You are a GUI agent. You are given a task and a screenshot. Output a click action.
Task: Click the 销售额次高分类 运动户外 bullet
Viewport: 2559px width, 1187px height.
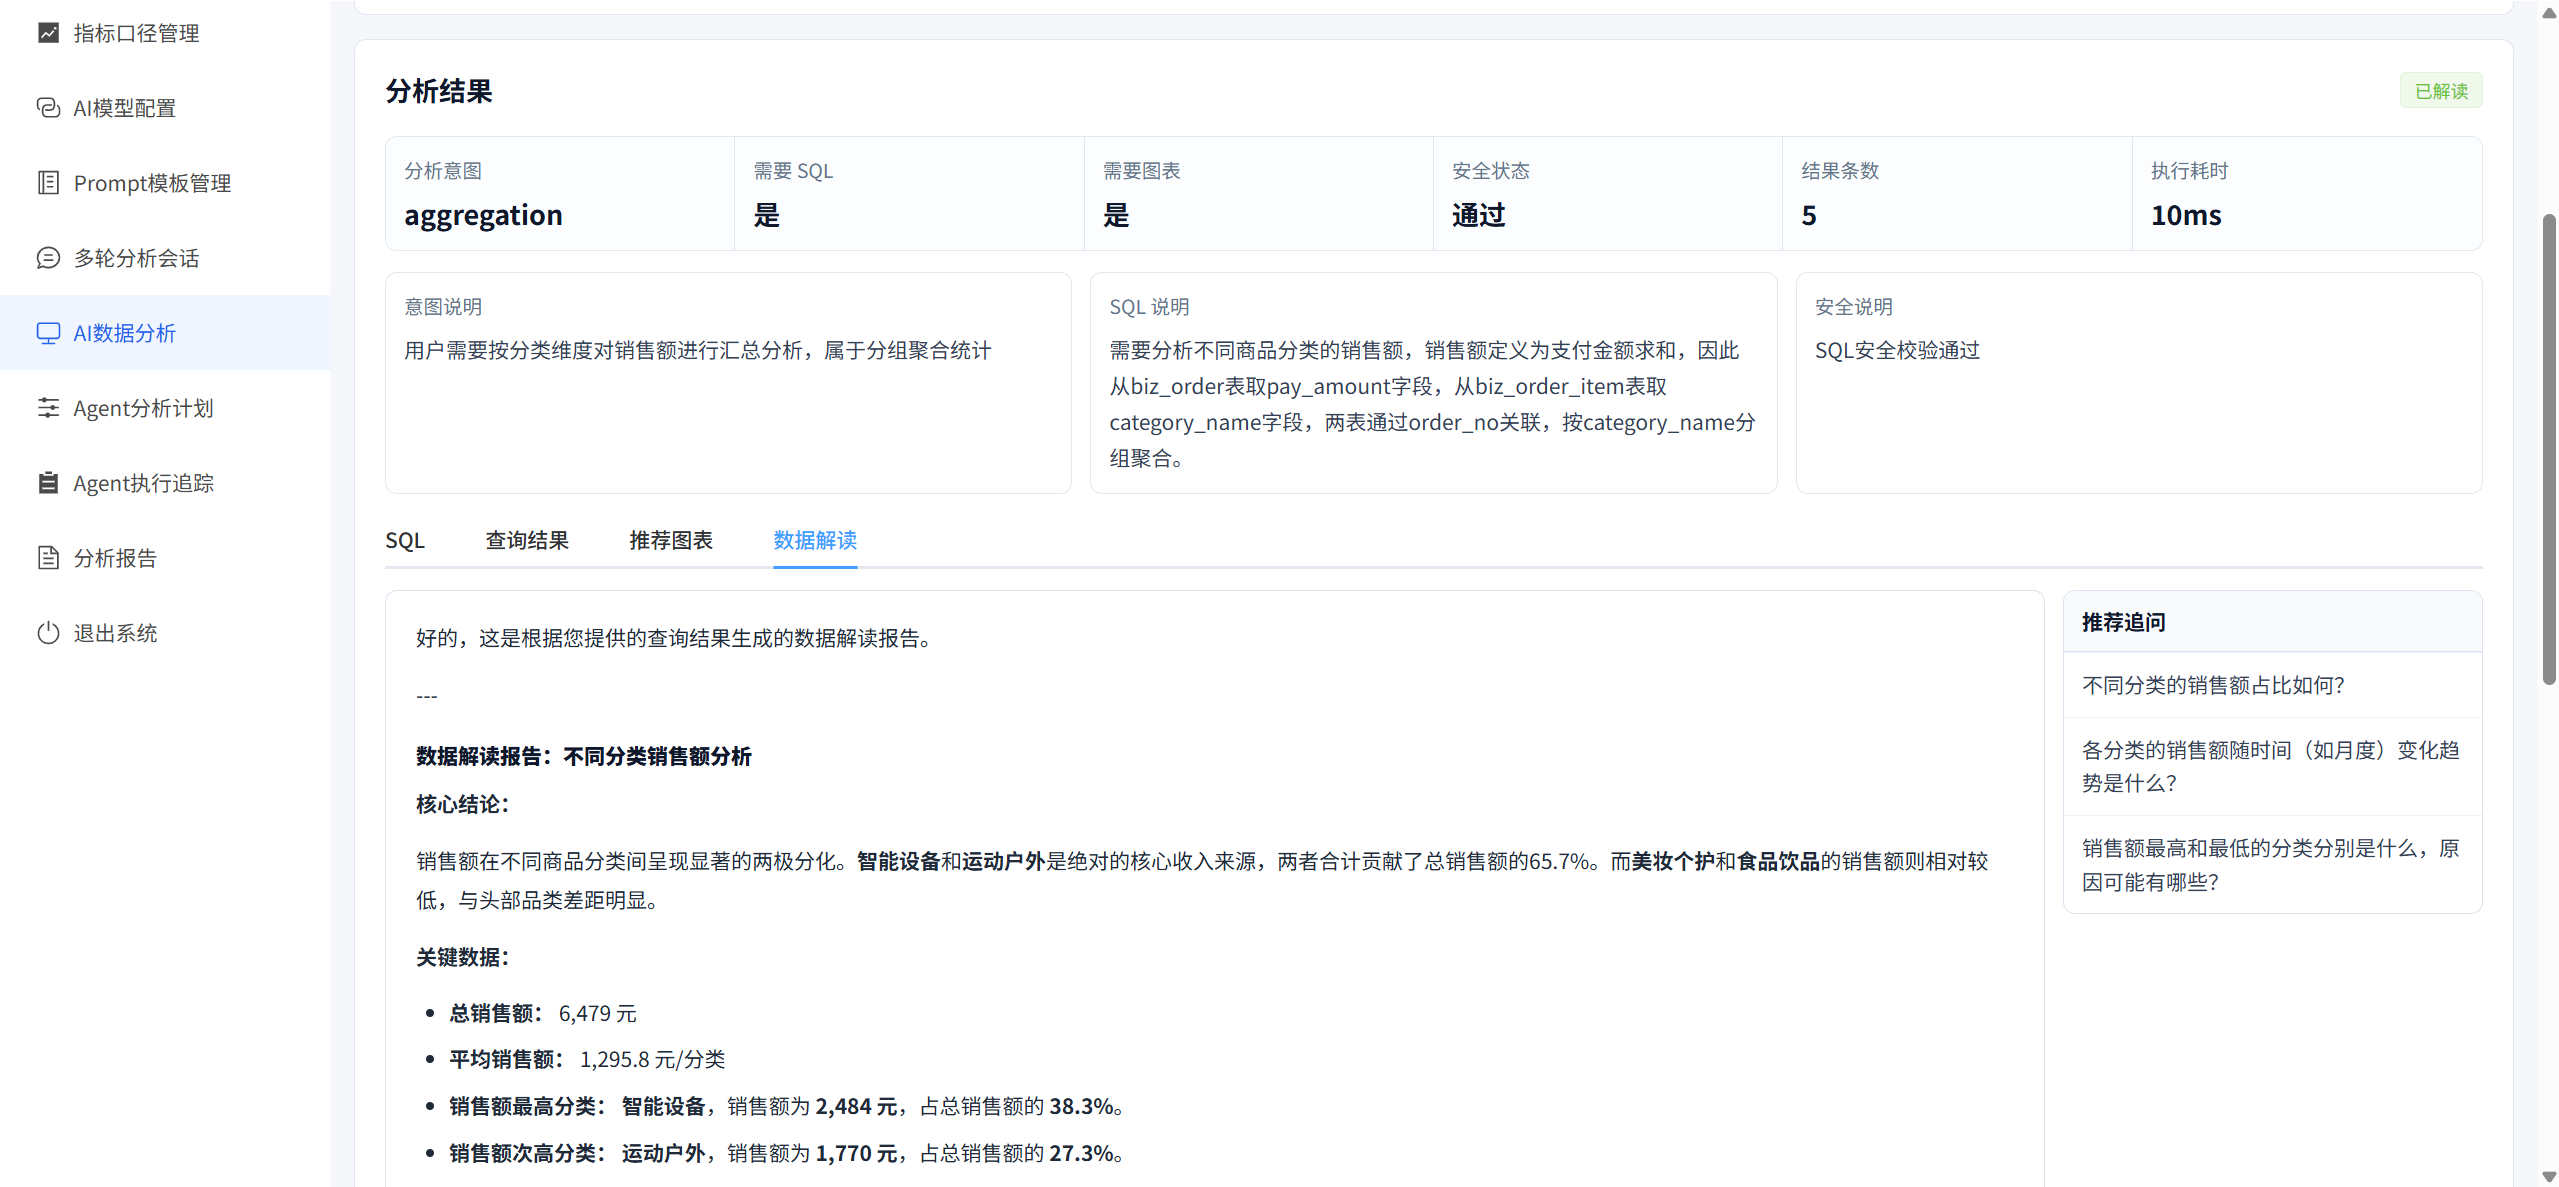[789, 1153]
